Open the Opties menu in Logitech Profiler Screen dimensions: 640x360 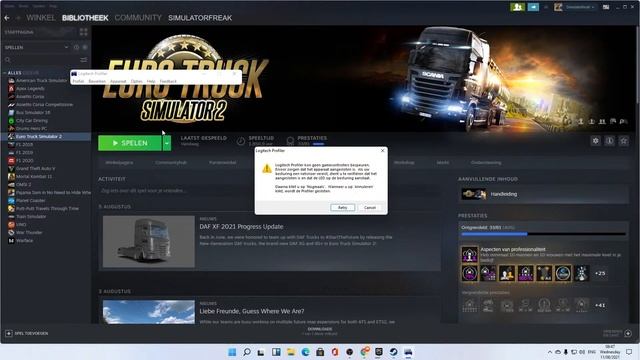tap(136, 81)
